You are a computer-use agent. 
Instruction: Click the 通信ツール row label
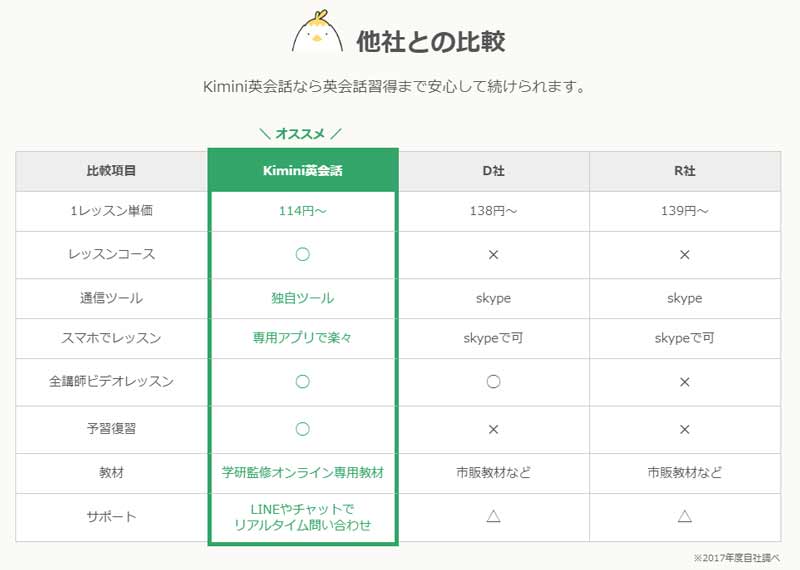click(111, 298)
